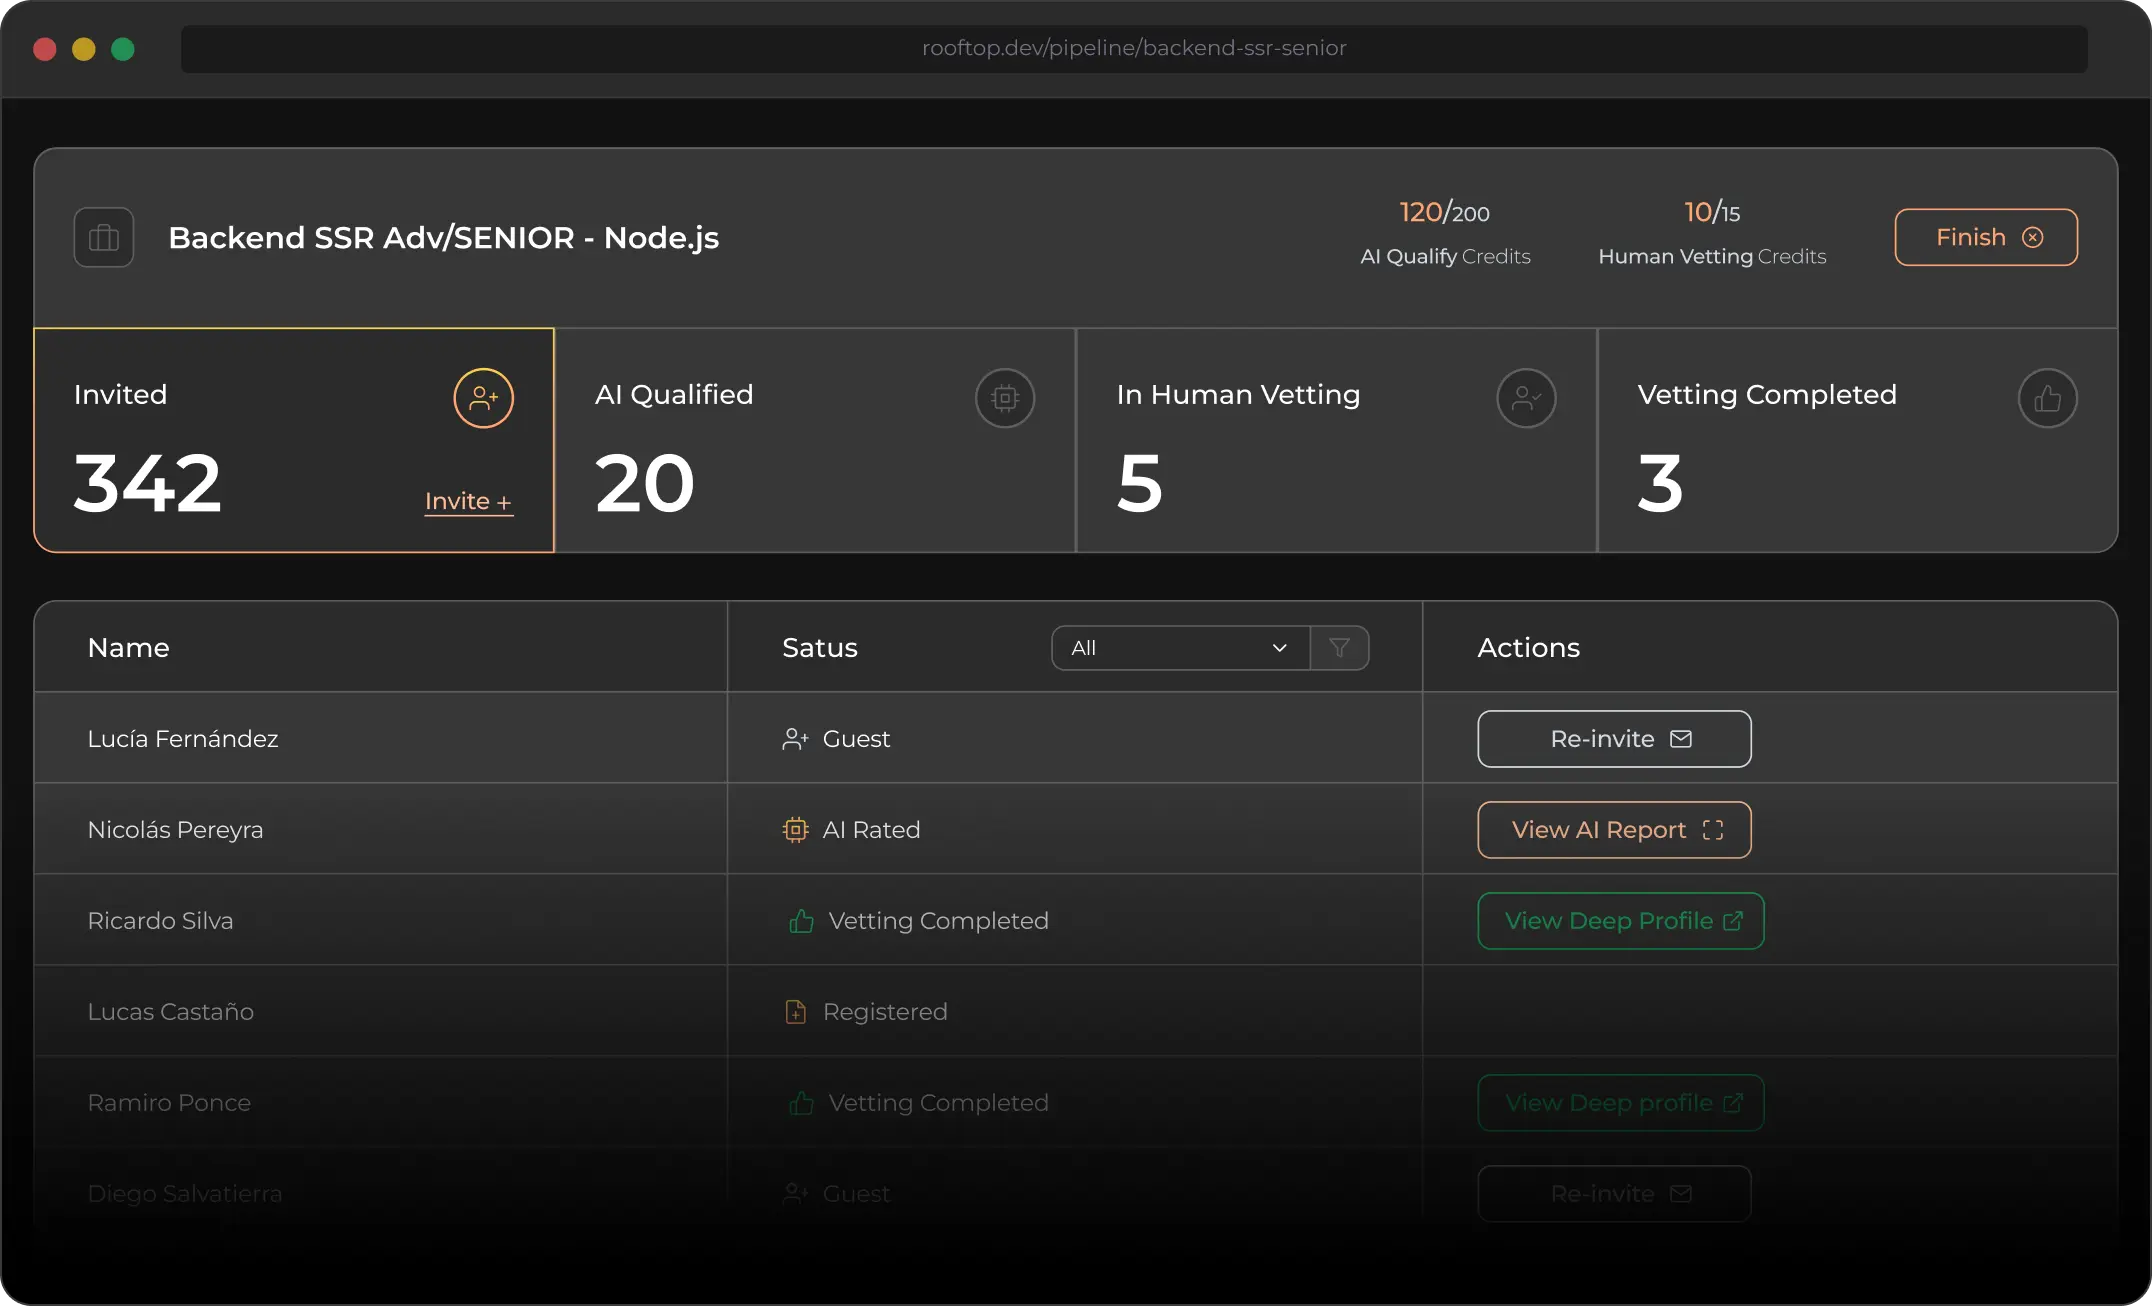Click Guest icon in Lucía Fernández row
Viewport: 2152px width, 1307px height.
pyautogui.click(x=795, y=739)
